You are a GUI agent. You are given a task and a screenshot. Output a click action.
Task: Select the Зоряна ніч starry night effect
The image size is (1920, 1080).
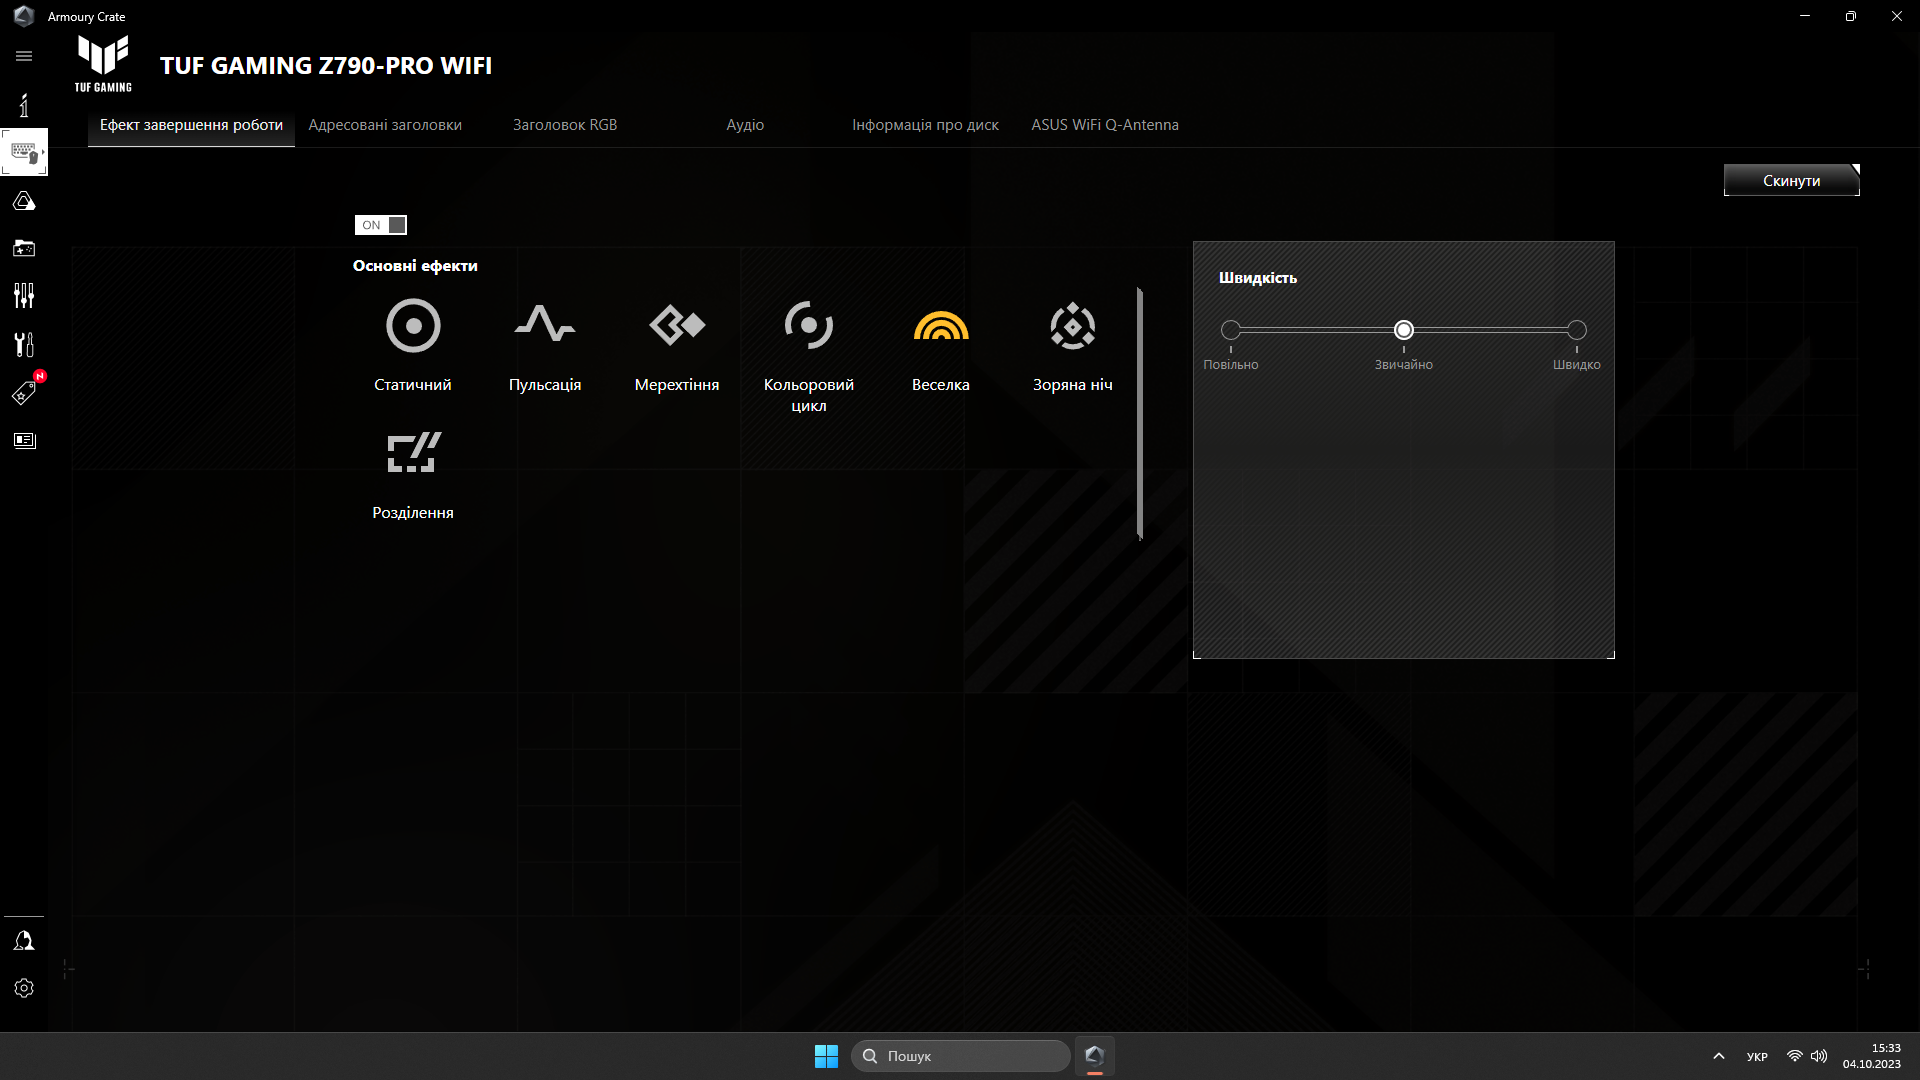tap(1073, 326)
